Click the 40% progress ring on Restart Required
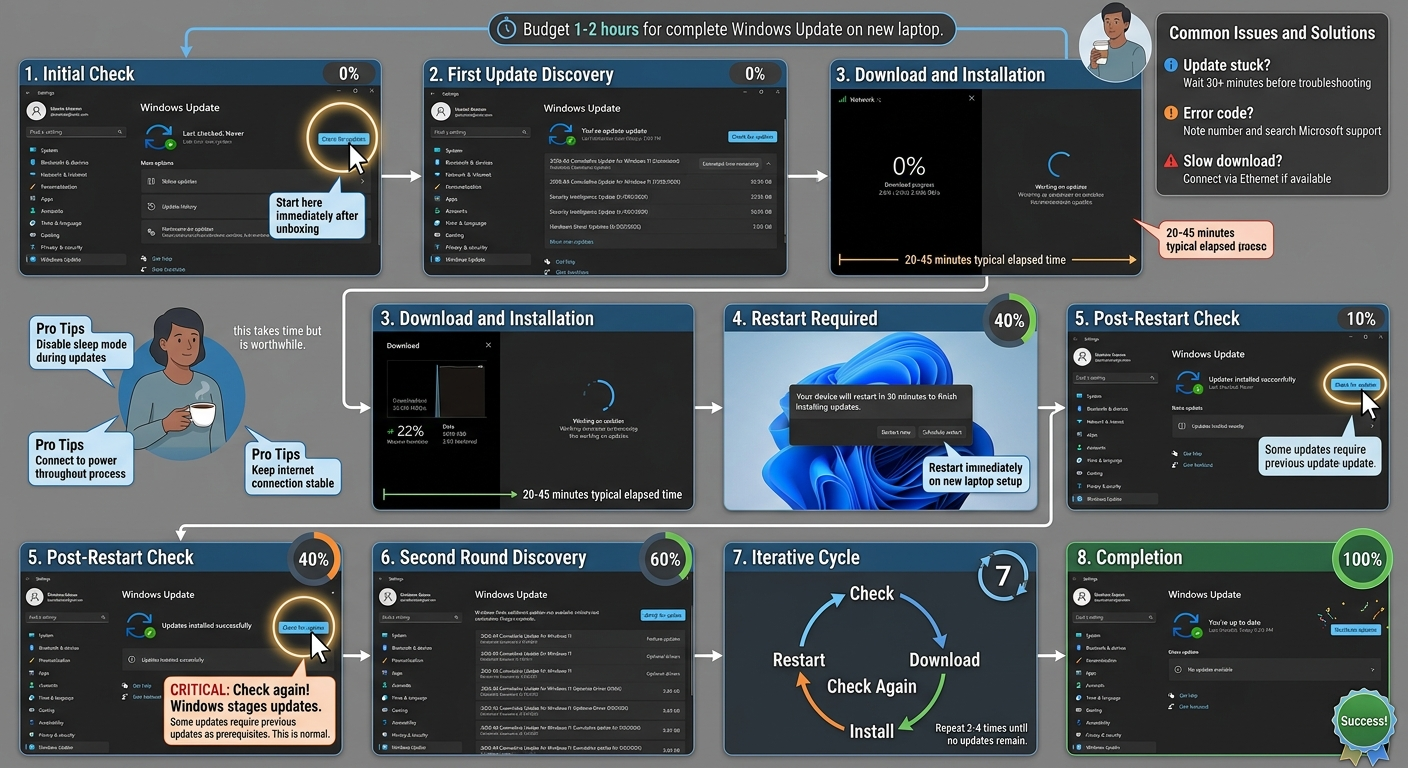 pos(1010,320)
